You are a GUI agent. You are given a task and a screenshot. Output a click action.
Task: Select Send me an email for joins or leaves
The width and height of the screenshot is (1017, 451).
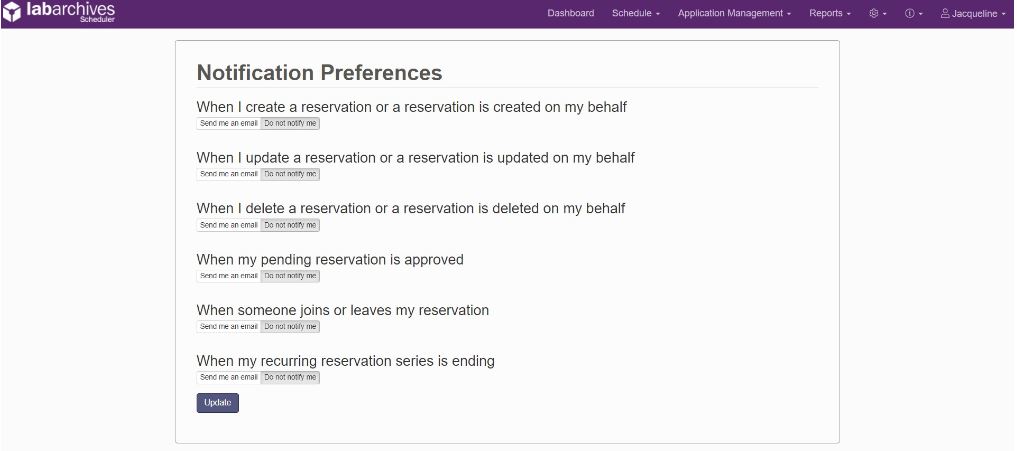coord(228,326)
